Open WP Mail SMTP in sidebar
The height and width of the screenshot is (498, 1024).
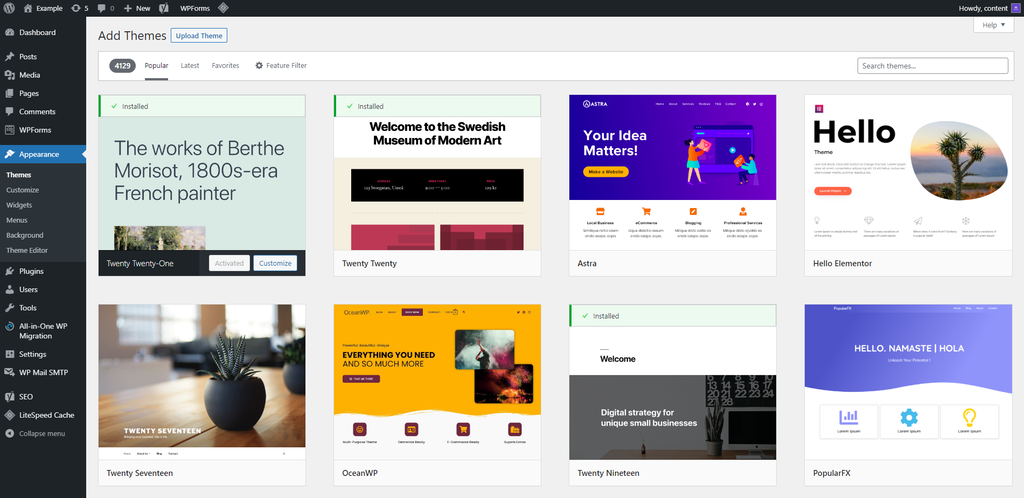(45, 372)
